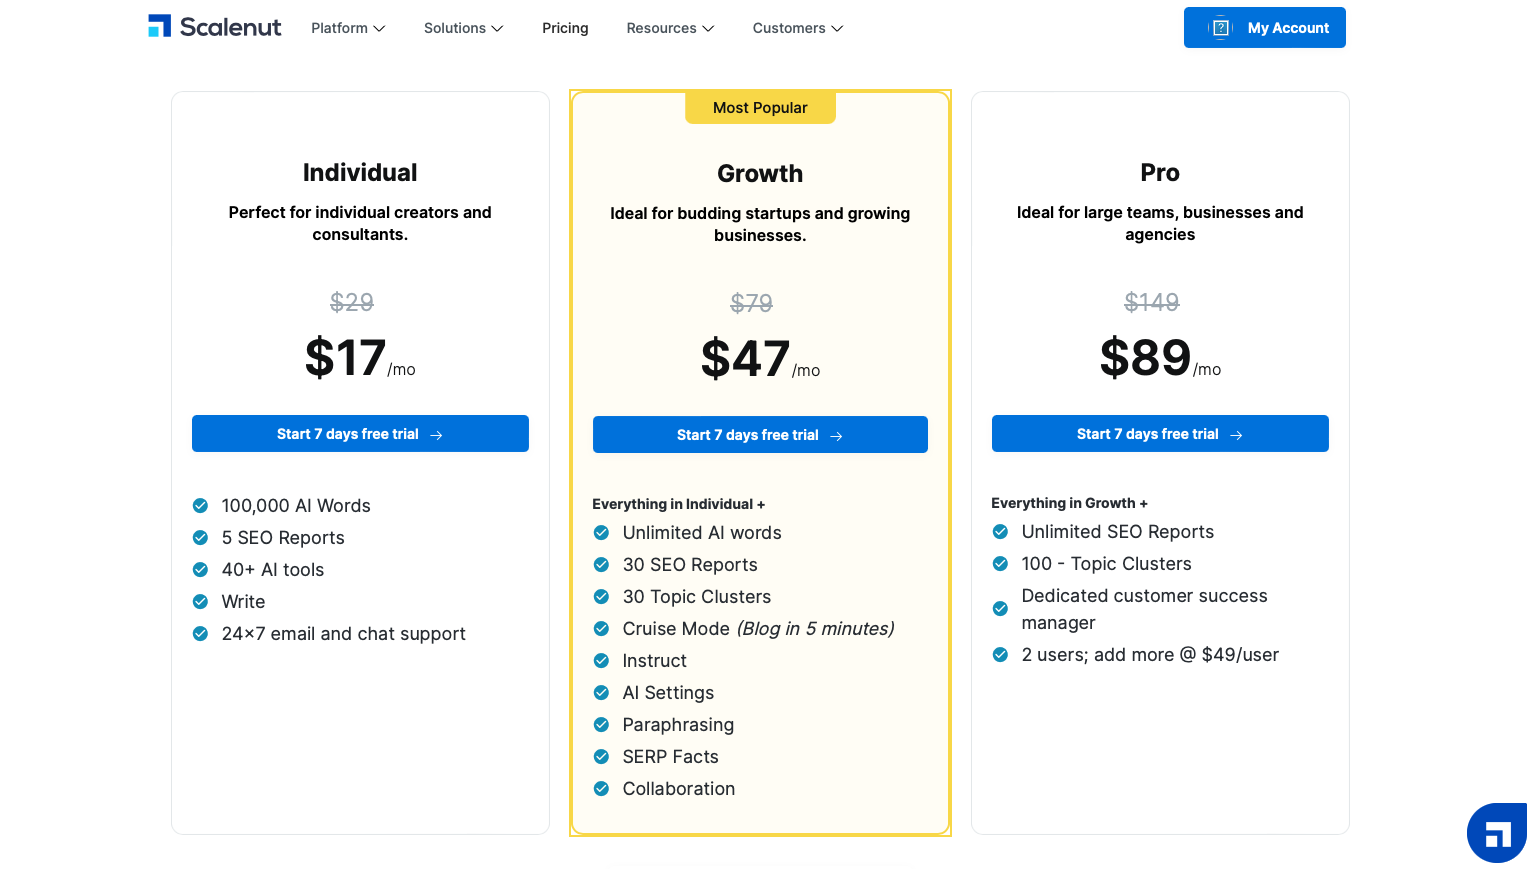The height and width of the screenshot is (869, 1538).
Task: Click the checkmark icon beside Cruise Mode
Action: [x=601, y=629]
